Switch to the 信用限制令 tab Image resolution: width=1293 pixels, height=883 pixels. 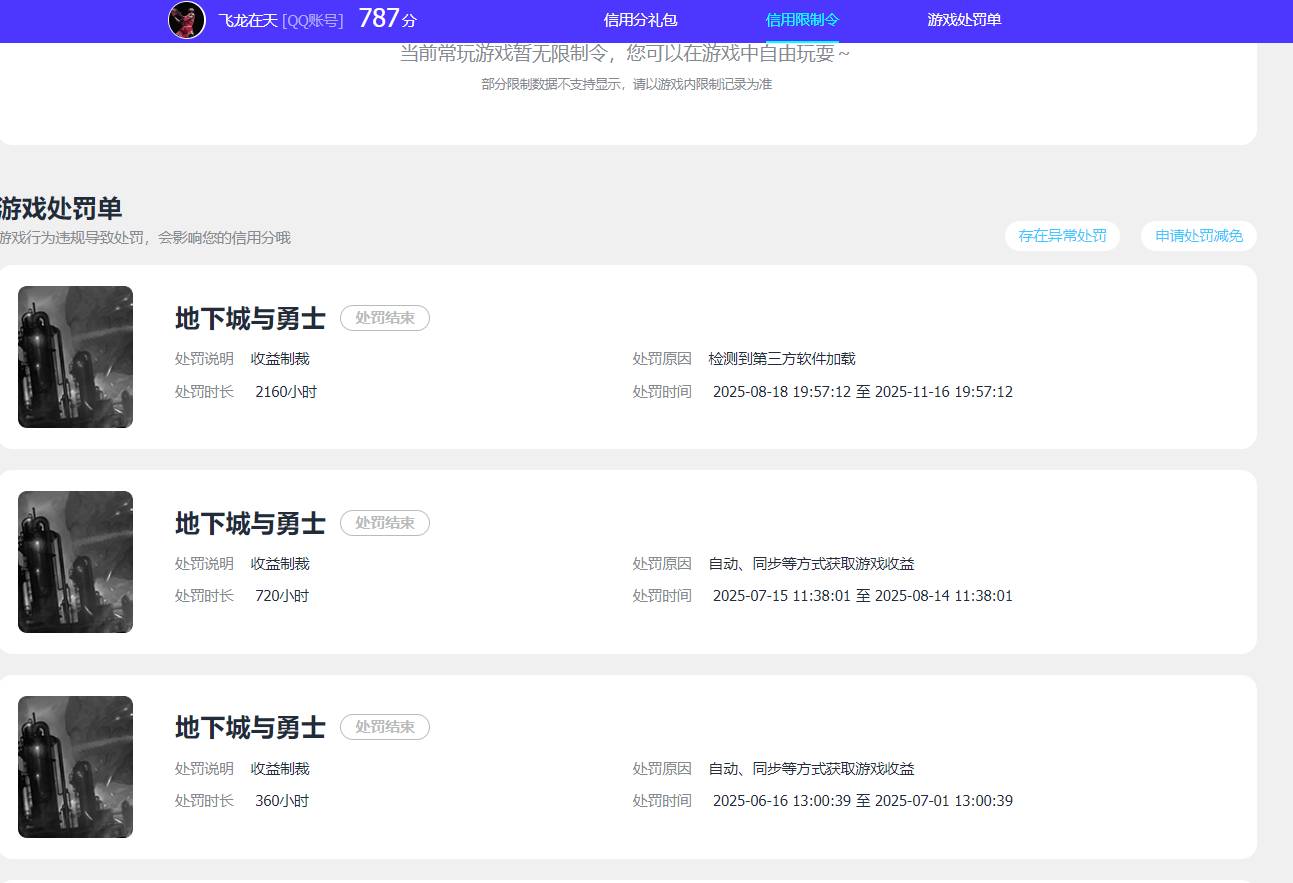(802, 20)
